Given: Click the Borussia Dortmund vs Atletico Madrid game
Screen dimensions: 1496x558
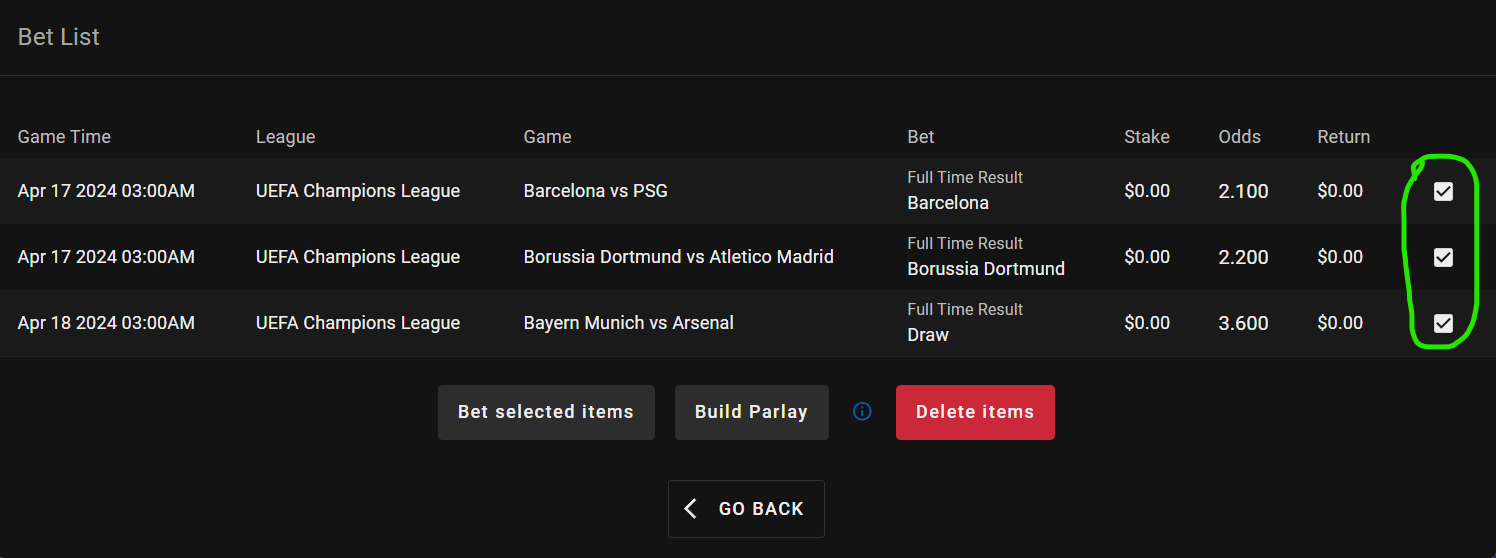Looking at the screenshot, I should 678,257.
